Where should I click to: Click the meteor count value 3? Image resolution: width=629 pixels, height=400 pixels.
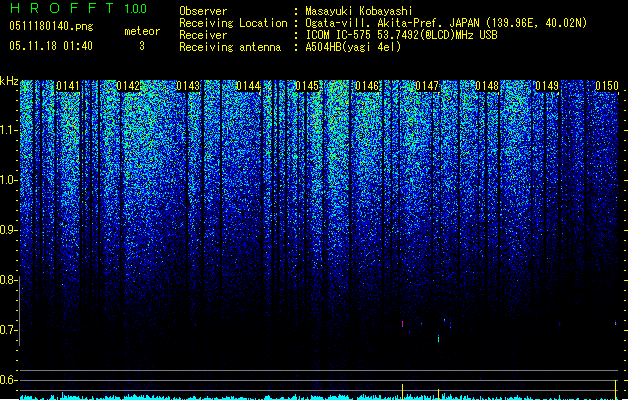point(142,46)
